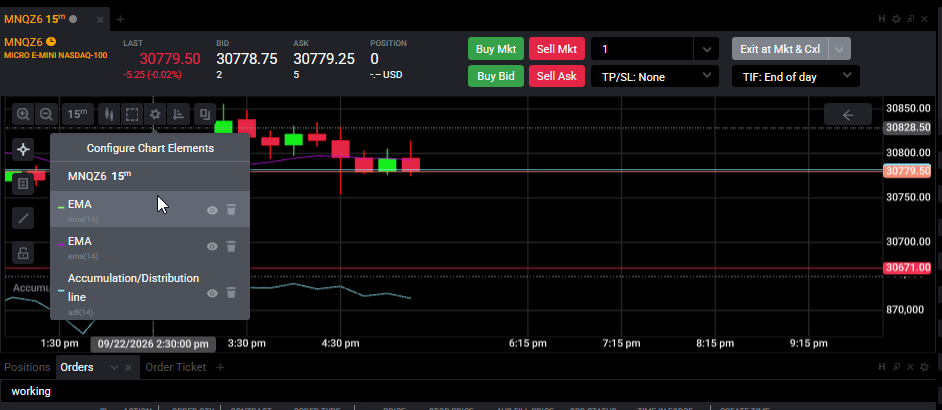This screenshot has width=942, height=410.
Task: Hide the green EMA line
Action: point(212,210)
